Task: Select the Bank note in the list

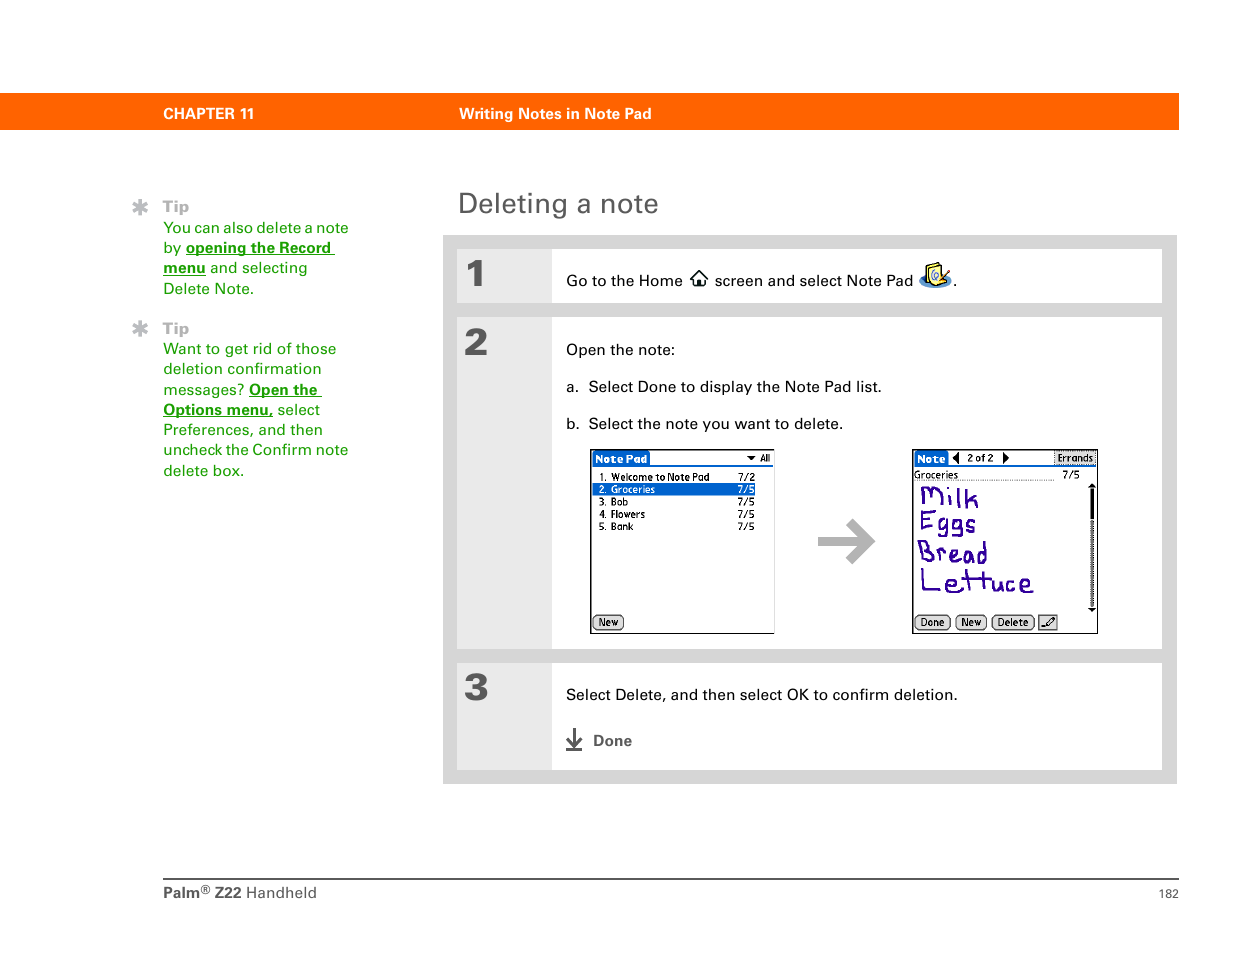Action: click(x=676, y=526)
